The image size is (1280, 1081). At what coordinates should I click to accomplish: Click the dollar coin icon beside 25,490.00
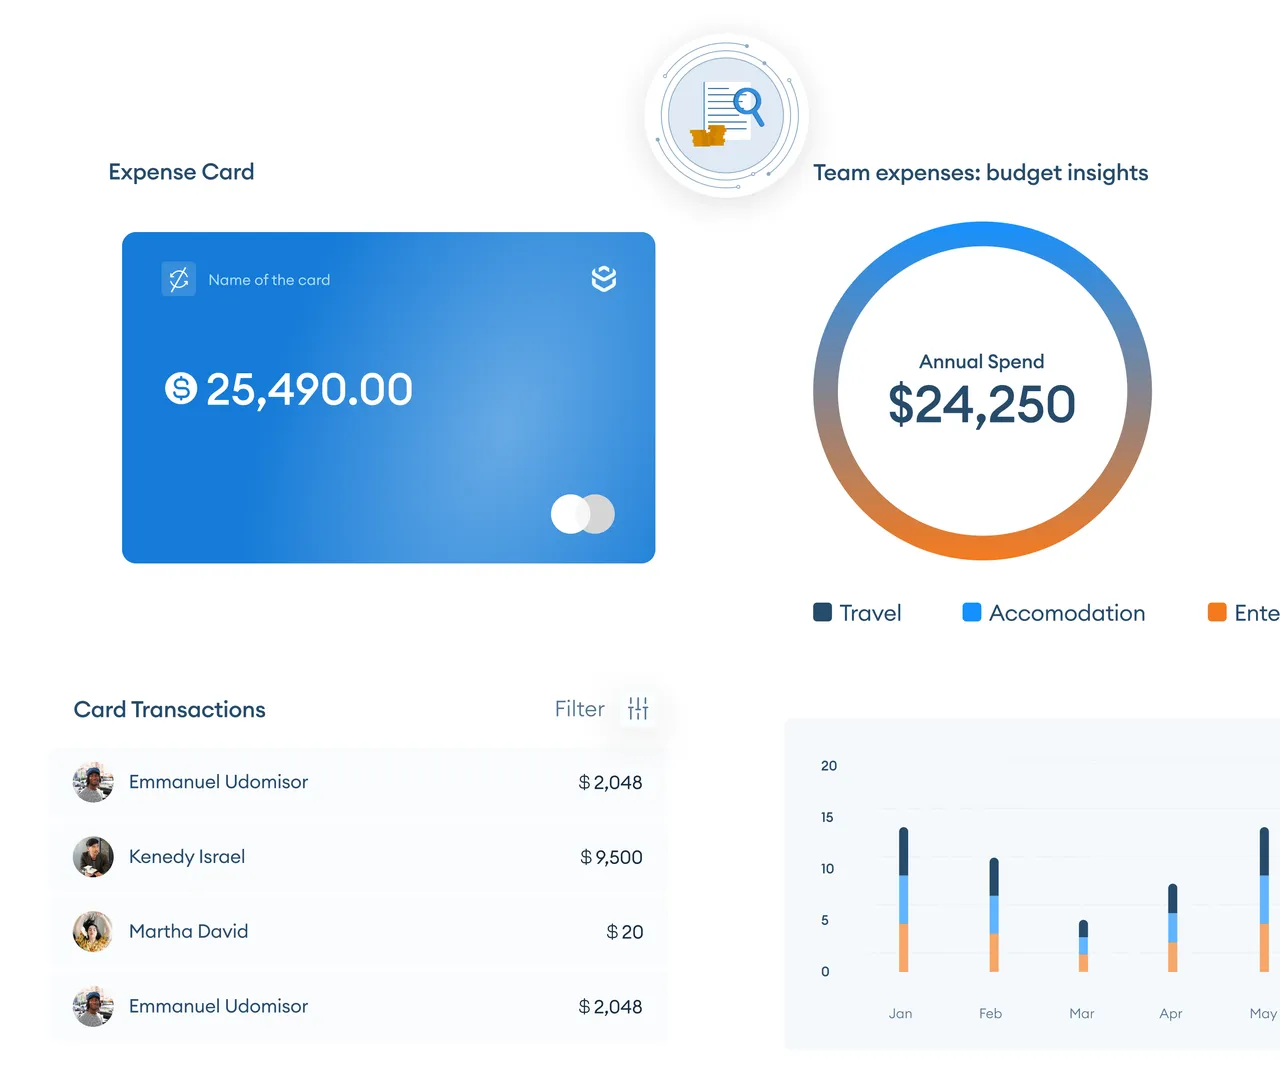click(x=181, y=388)
